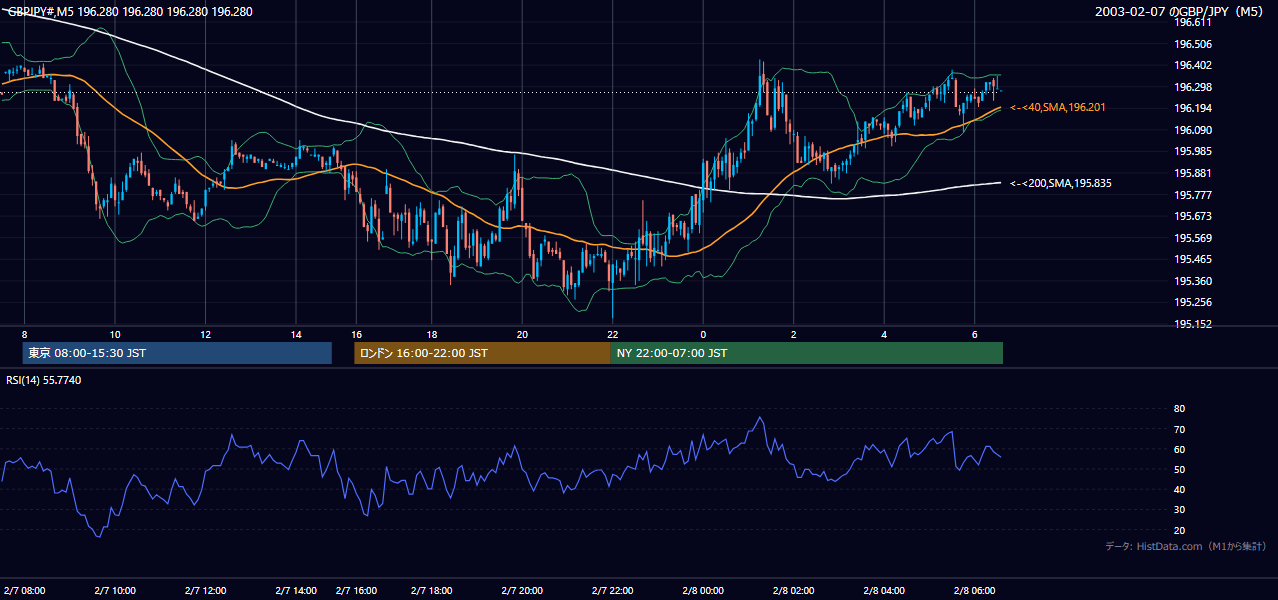Click the 195.256 price axis label
1278x600 pixels.
click(x=1192, y=302)
